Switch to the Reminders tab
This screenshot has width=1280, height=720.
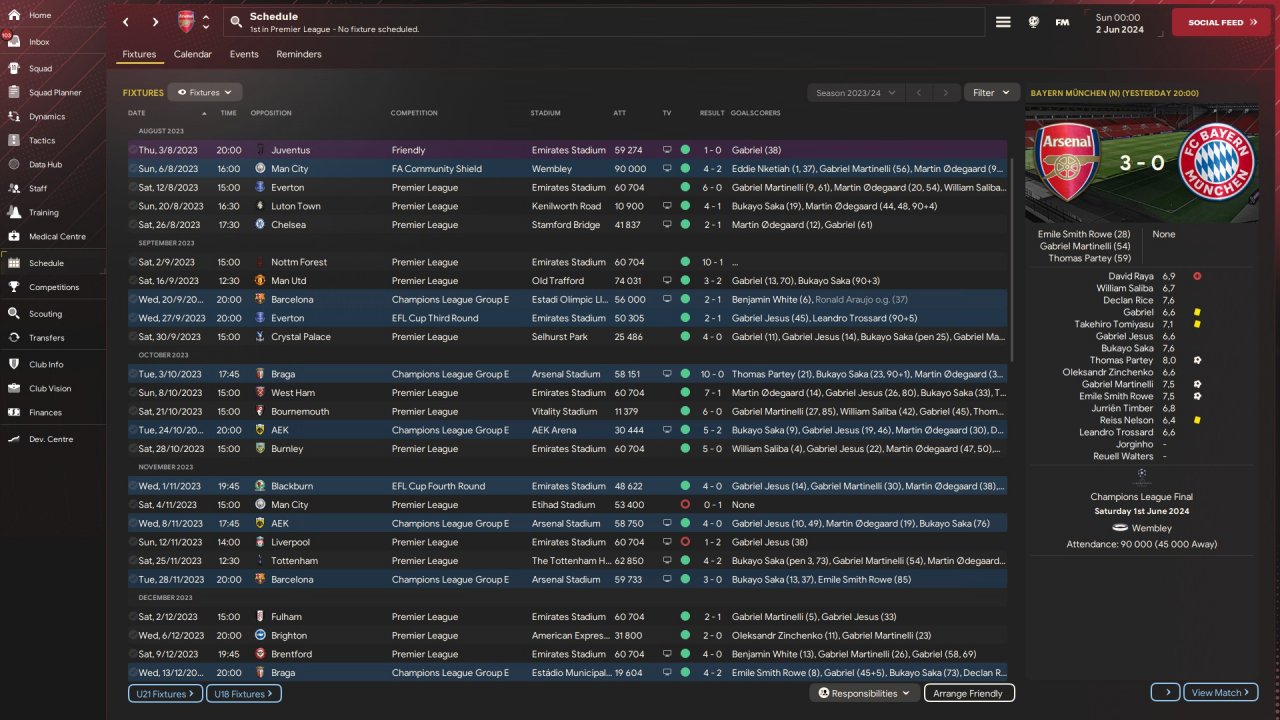point(299,54)
